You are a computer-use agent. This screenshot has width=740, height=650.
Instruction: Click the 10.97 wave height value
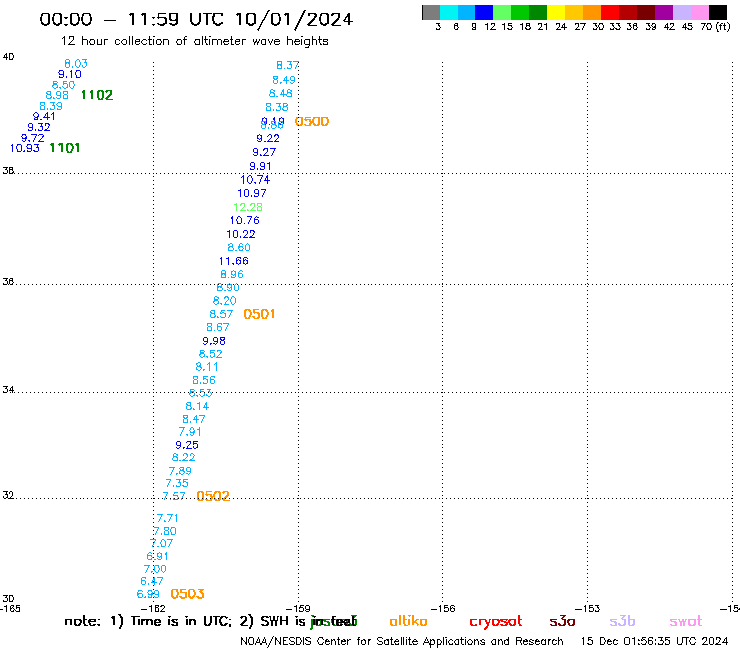(252, 194)
